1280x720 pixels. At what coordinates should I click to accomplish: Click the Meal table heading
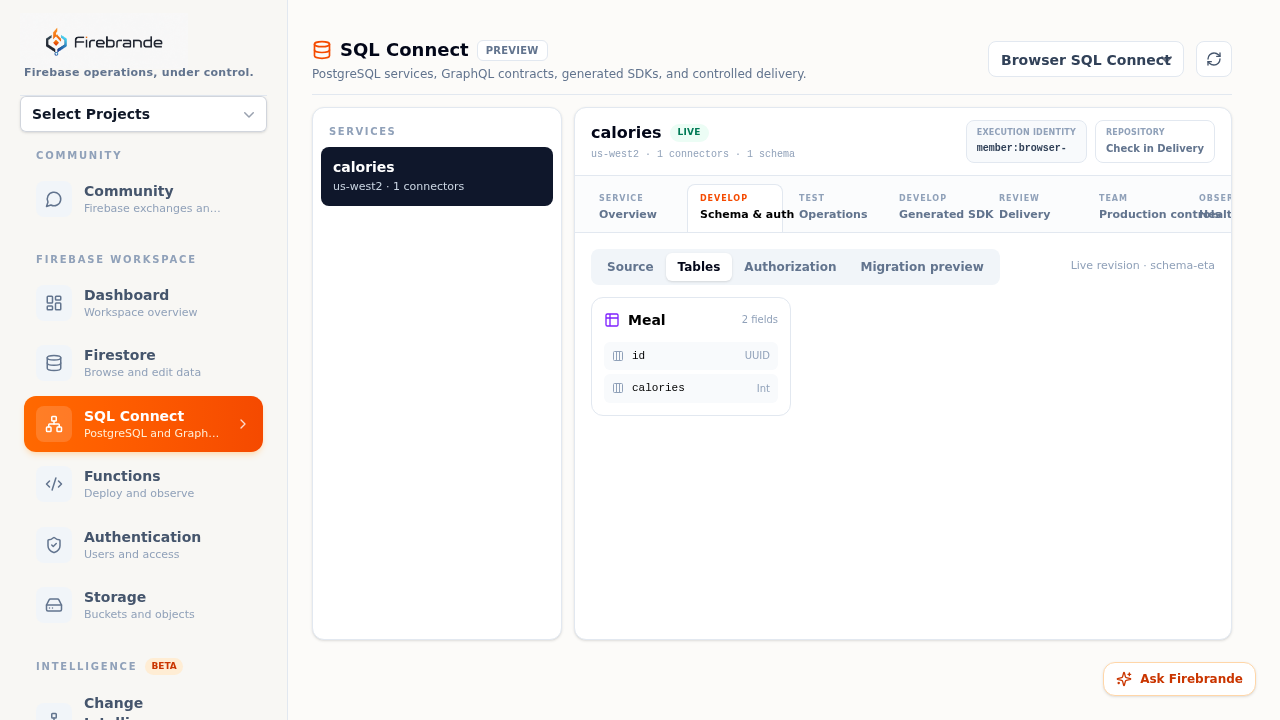tap(646, 320)
